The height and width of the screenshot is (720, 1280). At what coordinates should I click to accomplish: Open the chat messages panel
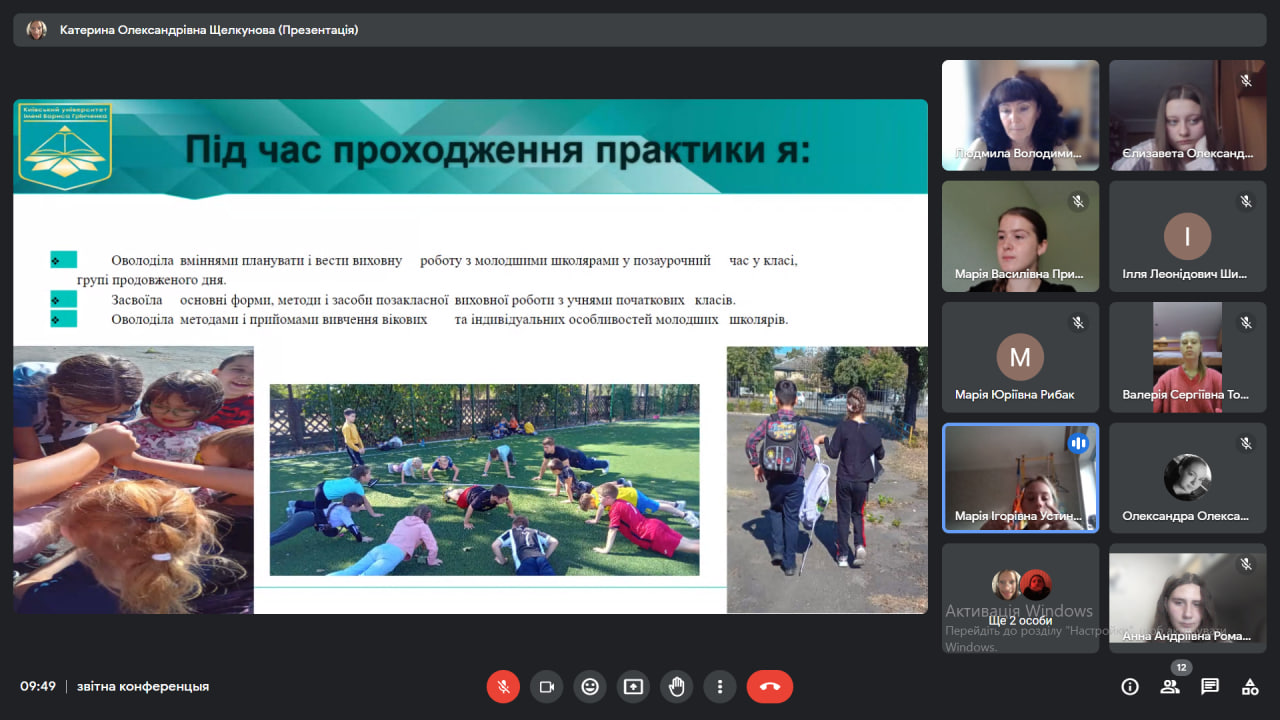point(1210,687)
